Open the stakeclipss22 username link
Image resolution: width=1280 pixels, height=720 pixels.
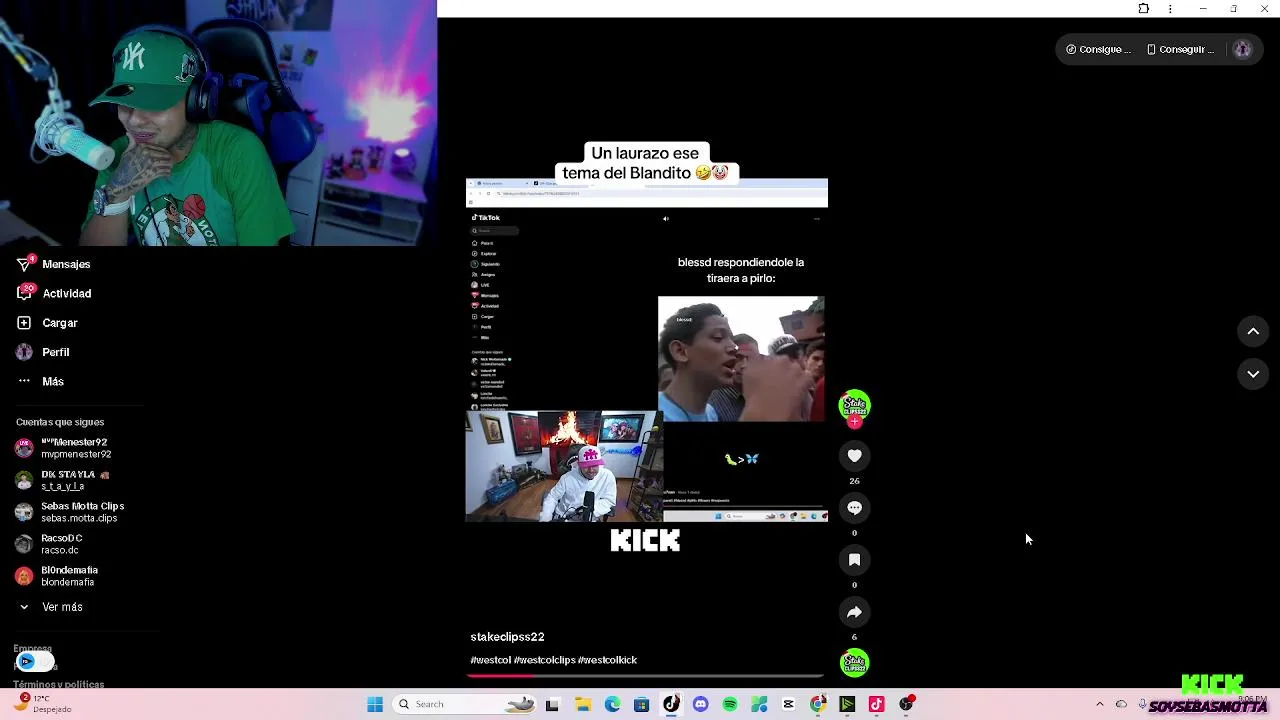(x=507, y=637)
